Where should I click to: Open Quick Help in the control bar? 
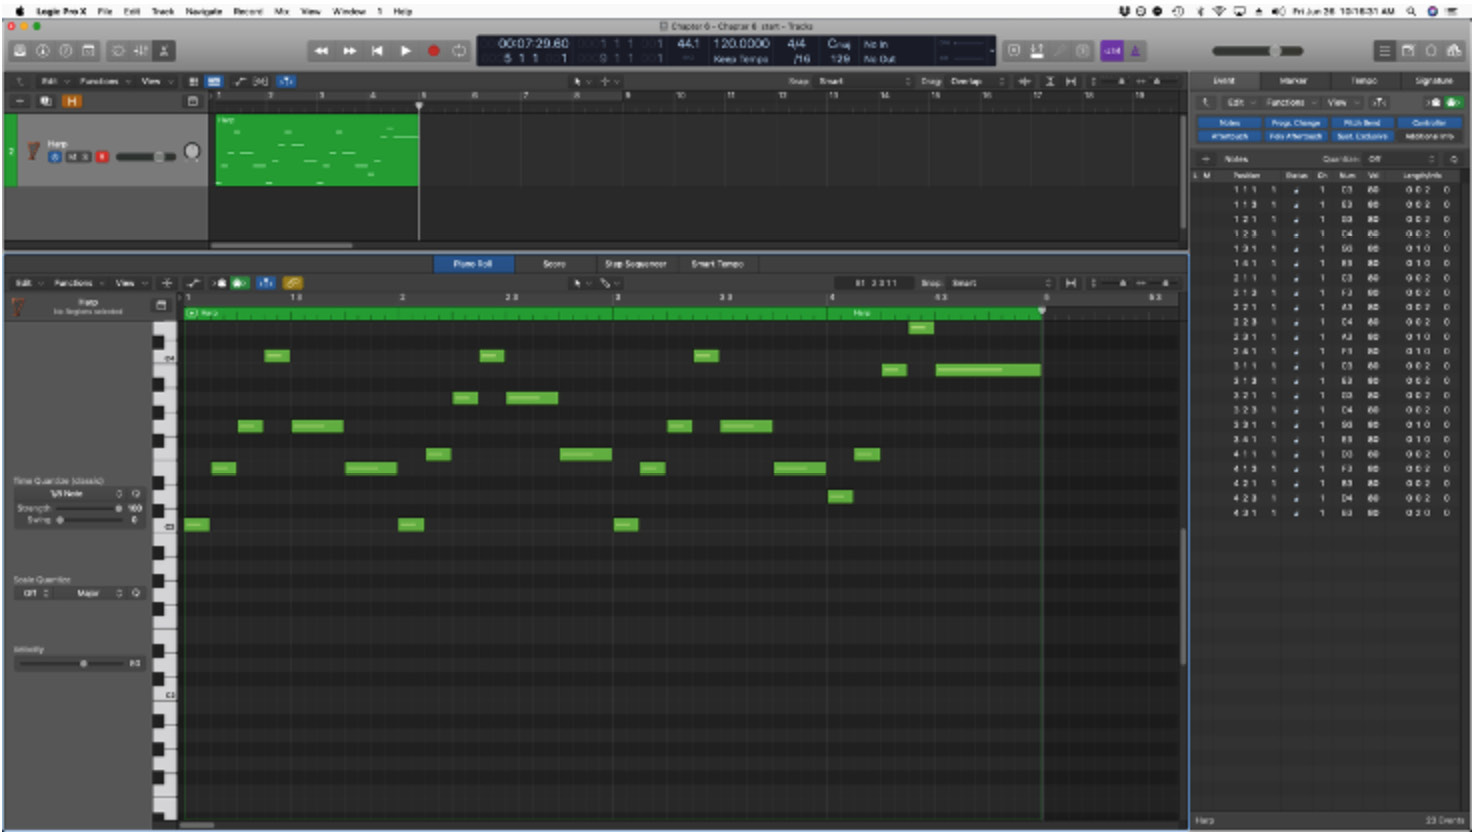(x=66, y=51)
